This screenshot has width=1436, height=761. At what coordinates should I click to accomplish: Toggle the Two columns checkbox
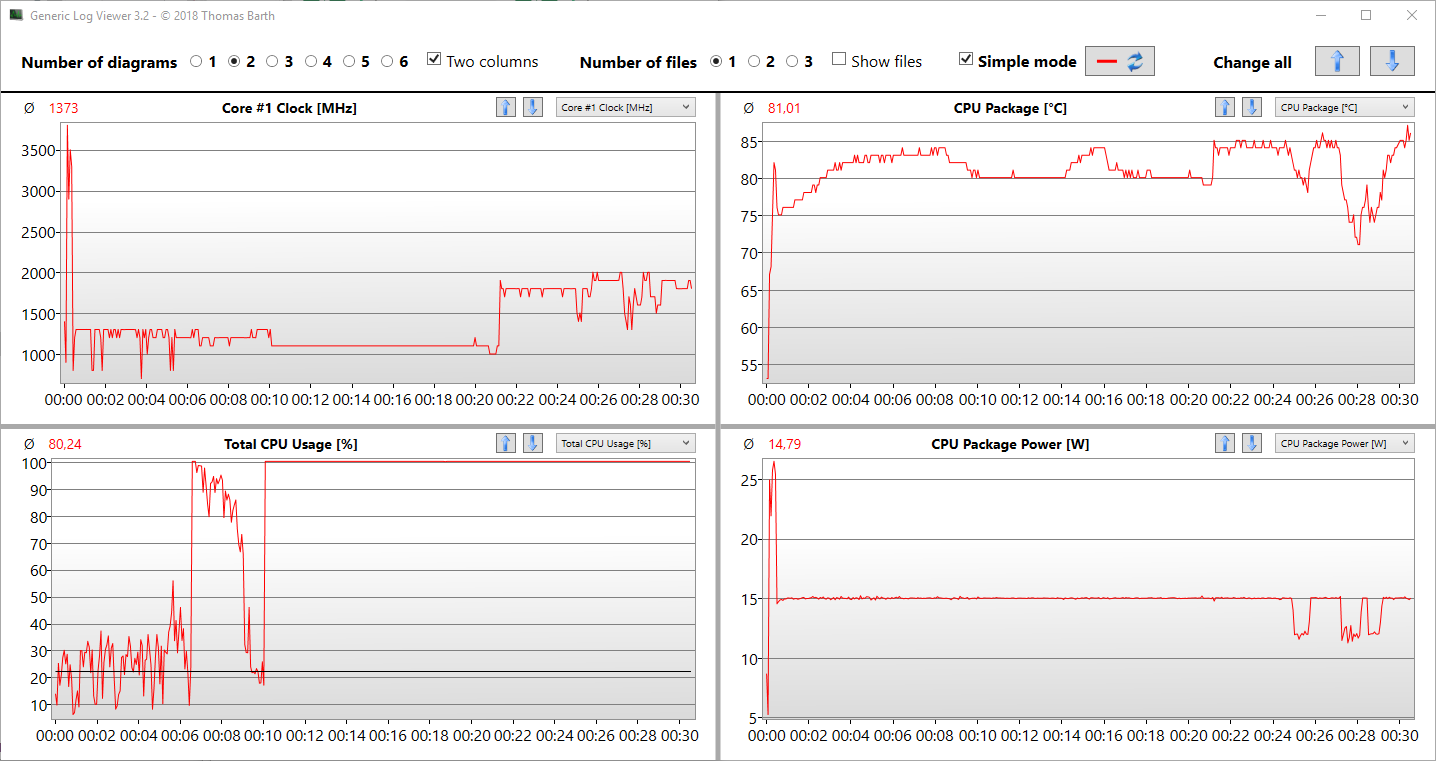coord(434,60)
